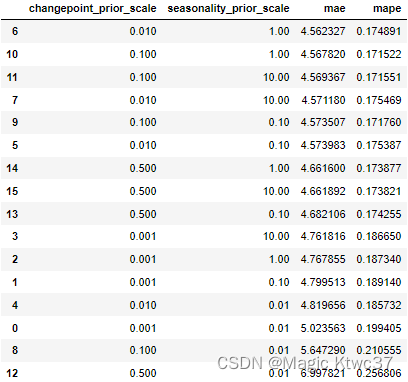Image resolution: width=408 pixels, height=382 pixels.
Task: Click the mape column header
Action: tap(387, 9)
